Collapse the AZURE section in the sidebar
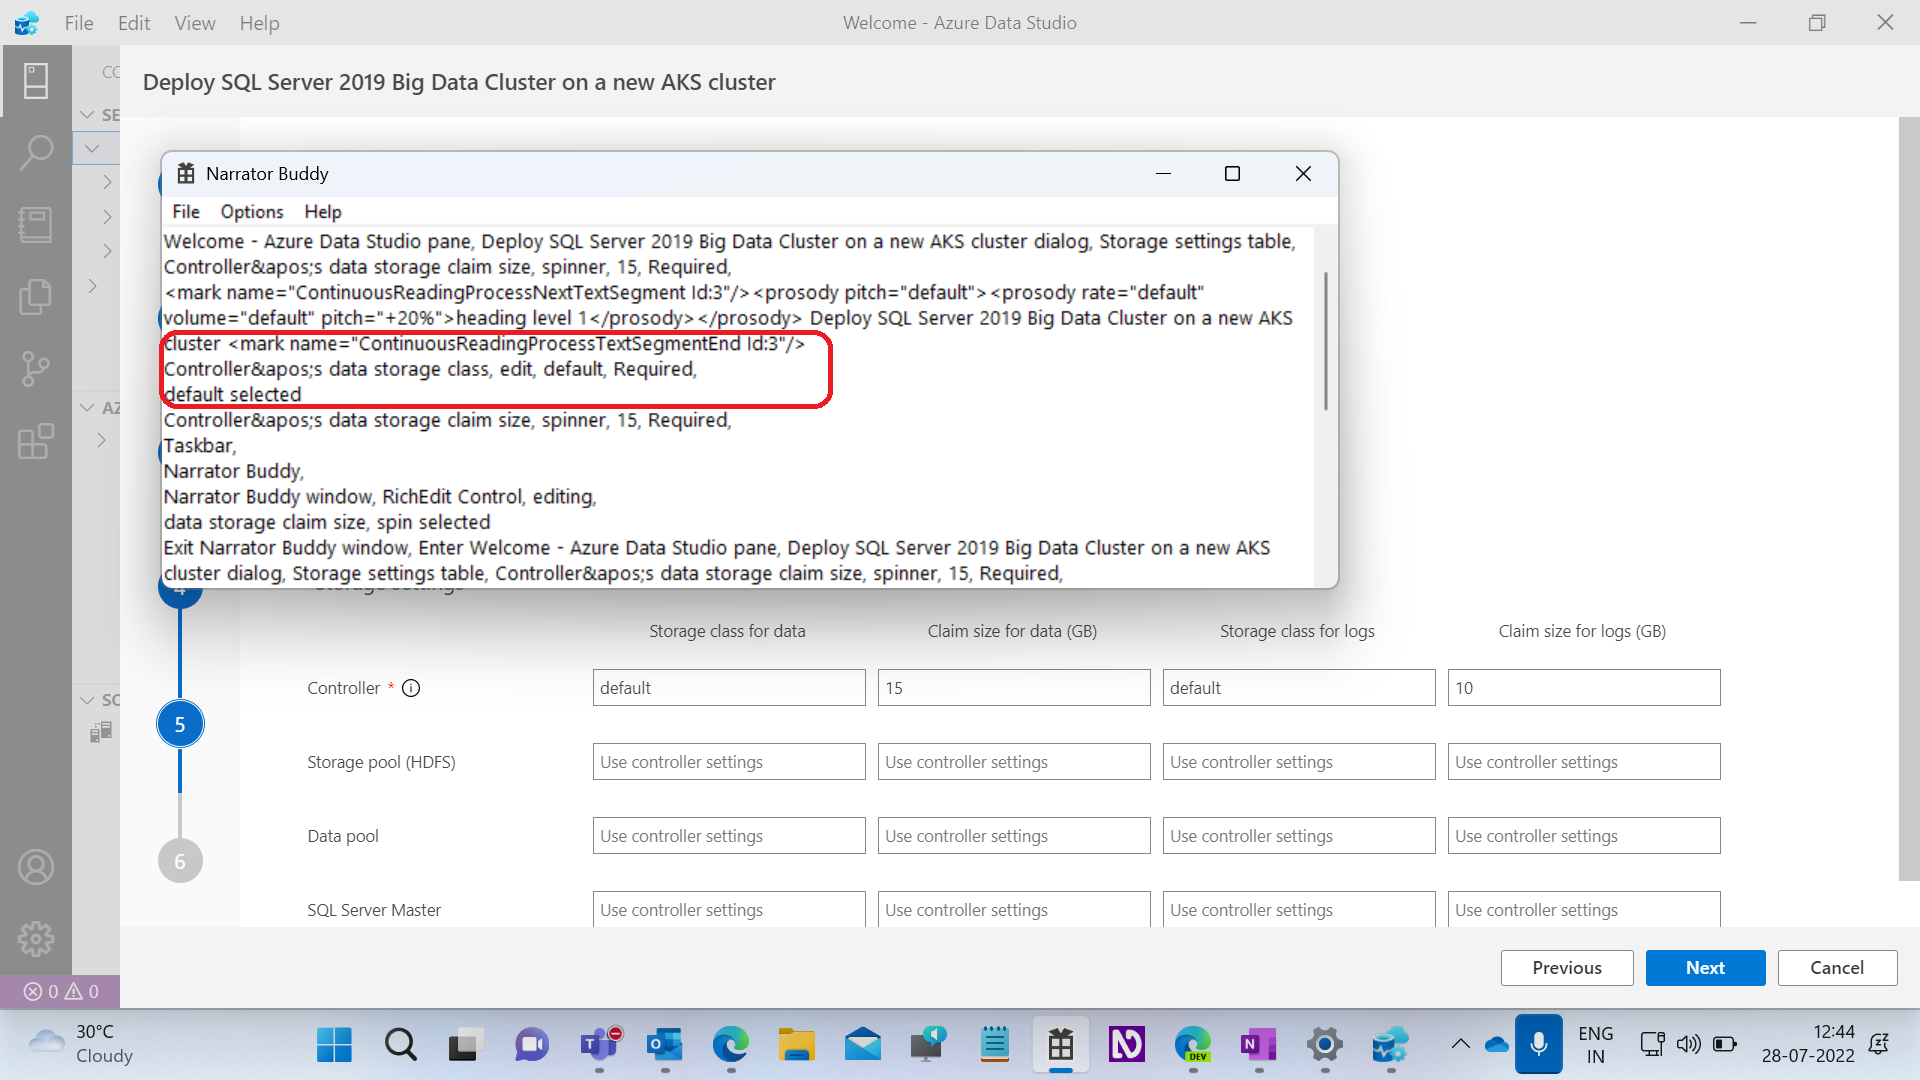The width and height of the screenshot is (1920, 1080). click(x=87, y=407)
